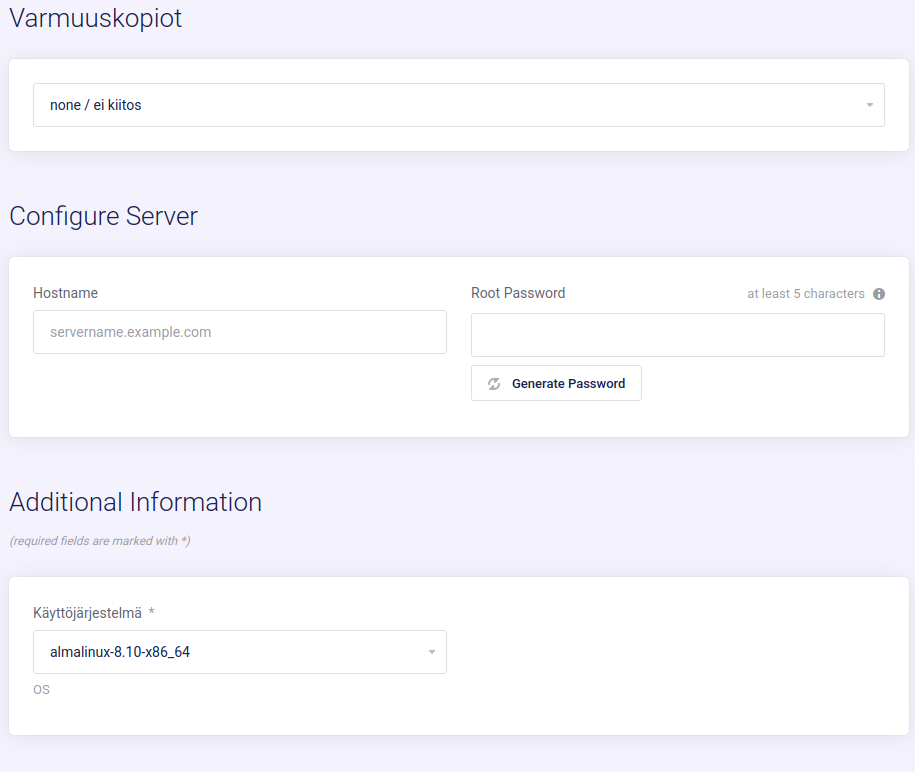The image size is (915, 772).
Task: Click the required asterisk next to Käyttöjärjestelmä
Action: coord(151,612)
